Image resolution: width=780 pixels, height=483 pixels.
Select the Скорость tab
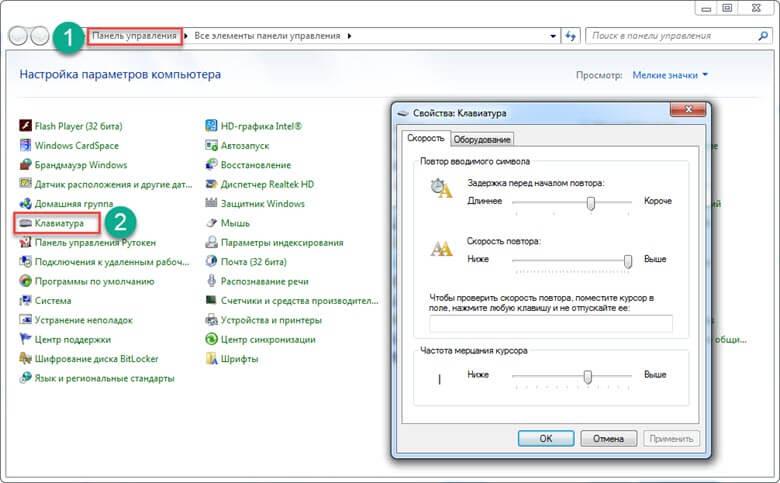(x=425, y=138)
